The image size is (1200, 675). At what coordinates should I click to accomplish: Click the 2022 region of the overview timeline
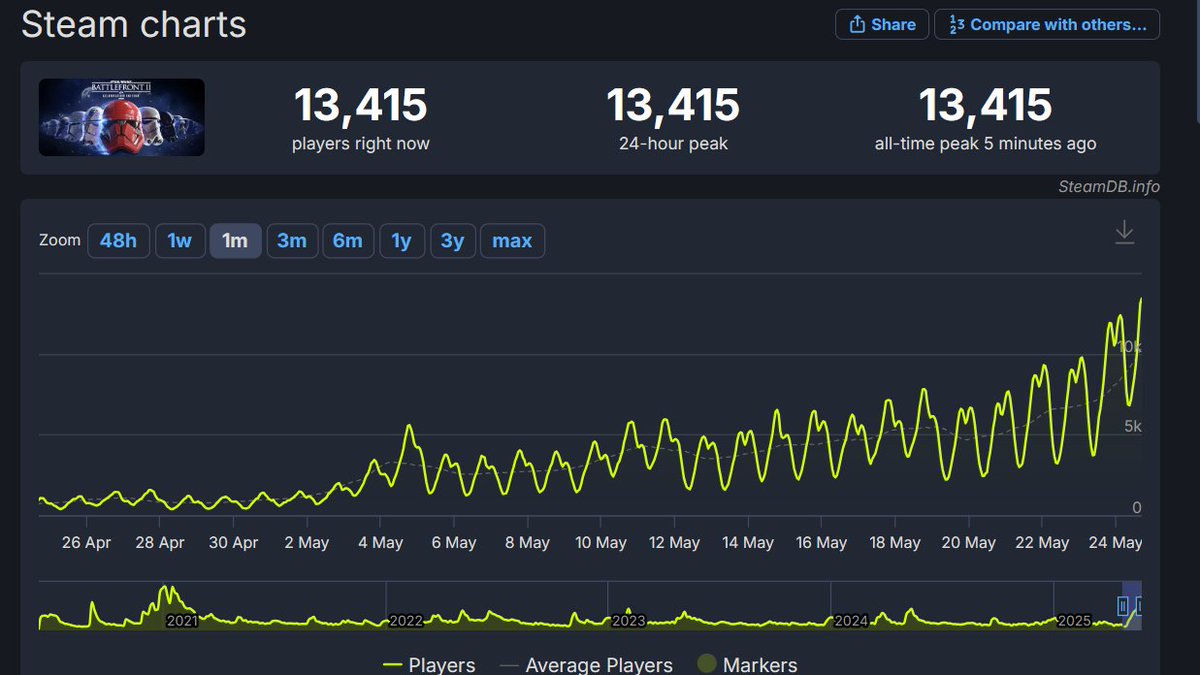(x=405, y=620)
